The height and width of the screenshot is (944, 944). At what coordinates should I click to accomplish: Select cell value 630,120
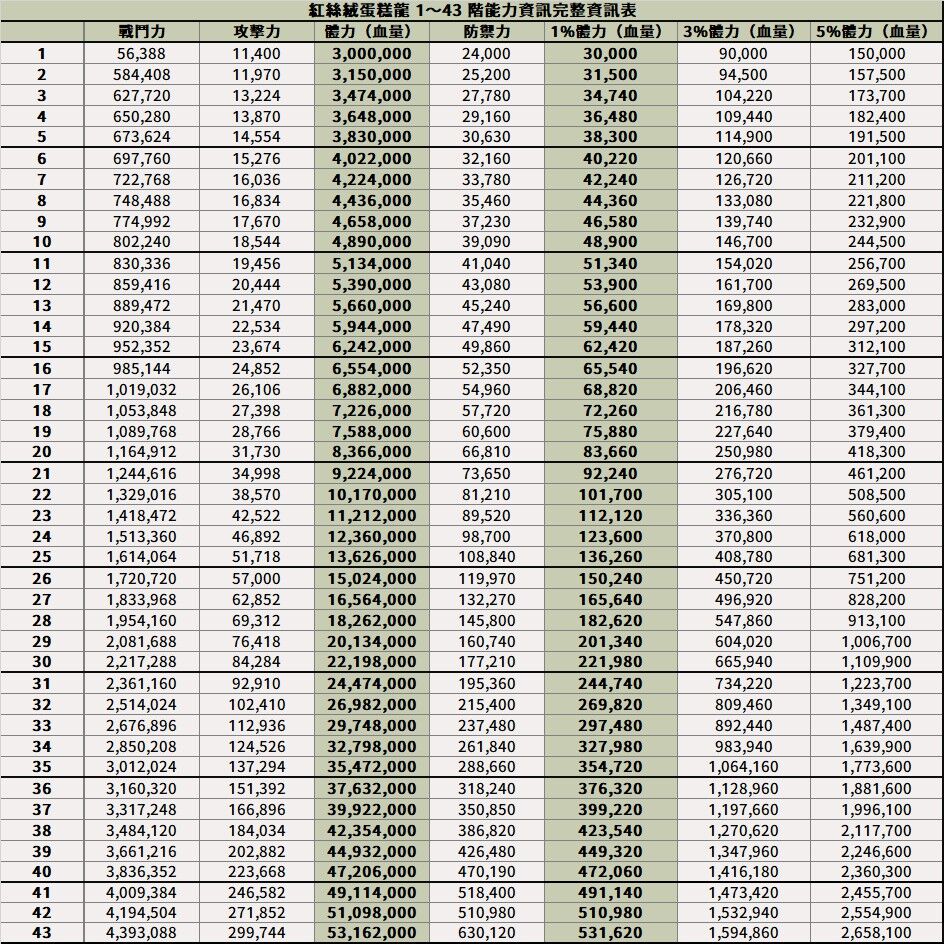click(486, 933)
